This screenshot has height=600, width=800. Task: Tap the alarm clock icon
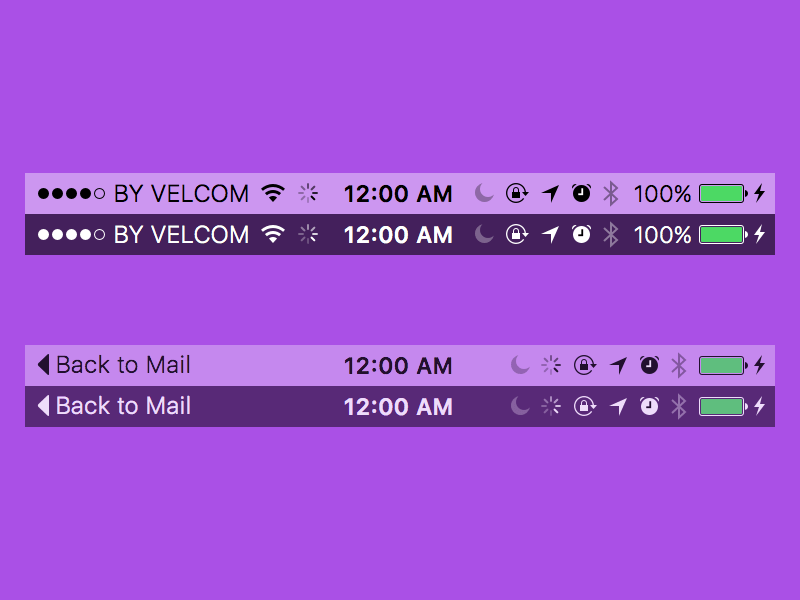(581, 193)
